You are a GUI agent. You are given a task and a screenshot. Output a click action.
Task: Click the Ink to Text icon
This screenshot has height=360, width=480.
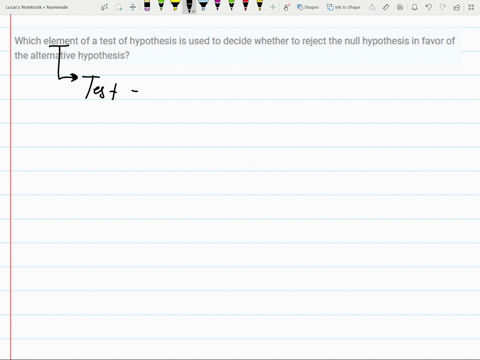tap(372, 7)
